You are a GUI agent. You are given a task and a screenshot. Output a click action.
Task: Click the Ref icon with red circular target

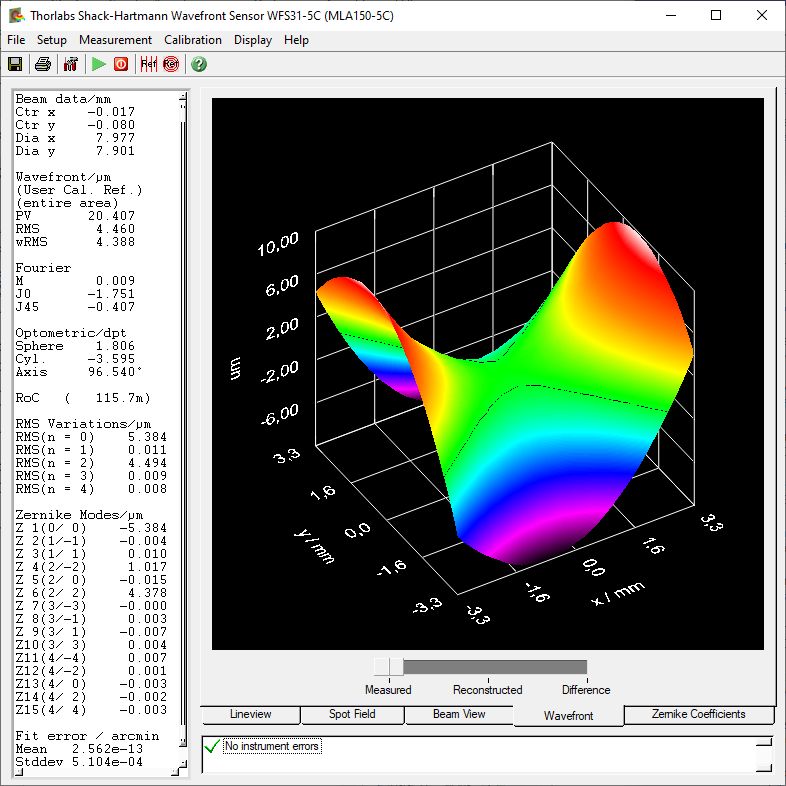coord(170,64)
